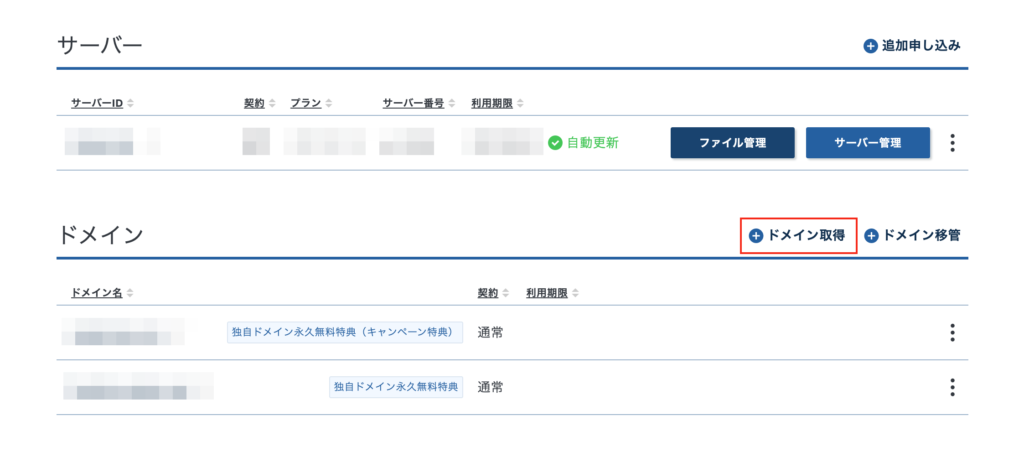Open ファイル管理 for the server

coord(732,142)
